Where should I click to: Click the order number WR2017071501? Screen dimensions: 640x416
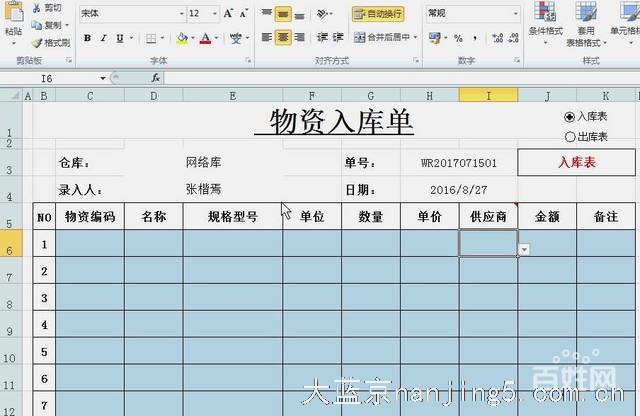pyautogui.click(x=459, y=163)
